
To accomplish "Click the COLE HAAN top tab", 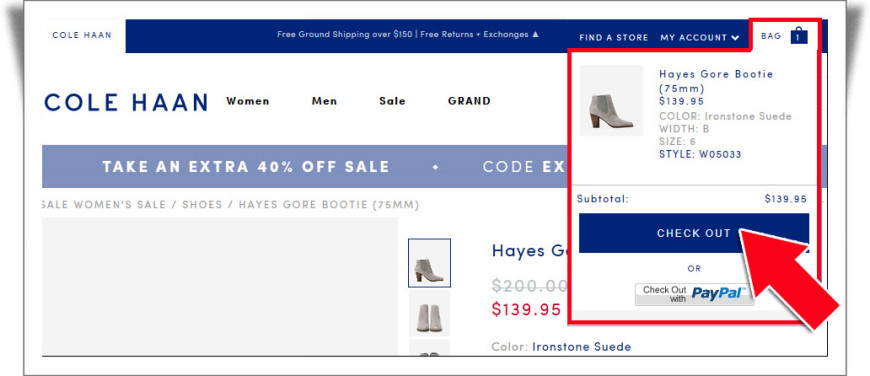I will tap(82, 35).
